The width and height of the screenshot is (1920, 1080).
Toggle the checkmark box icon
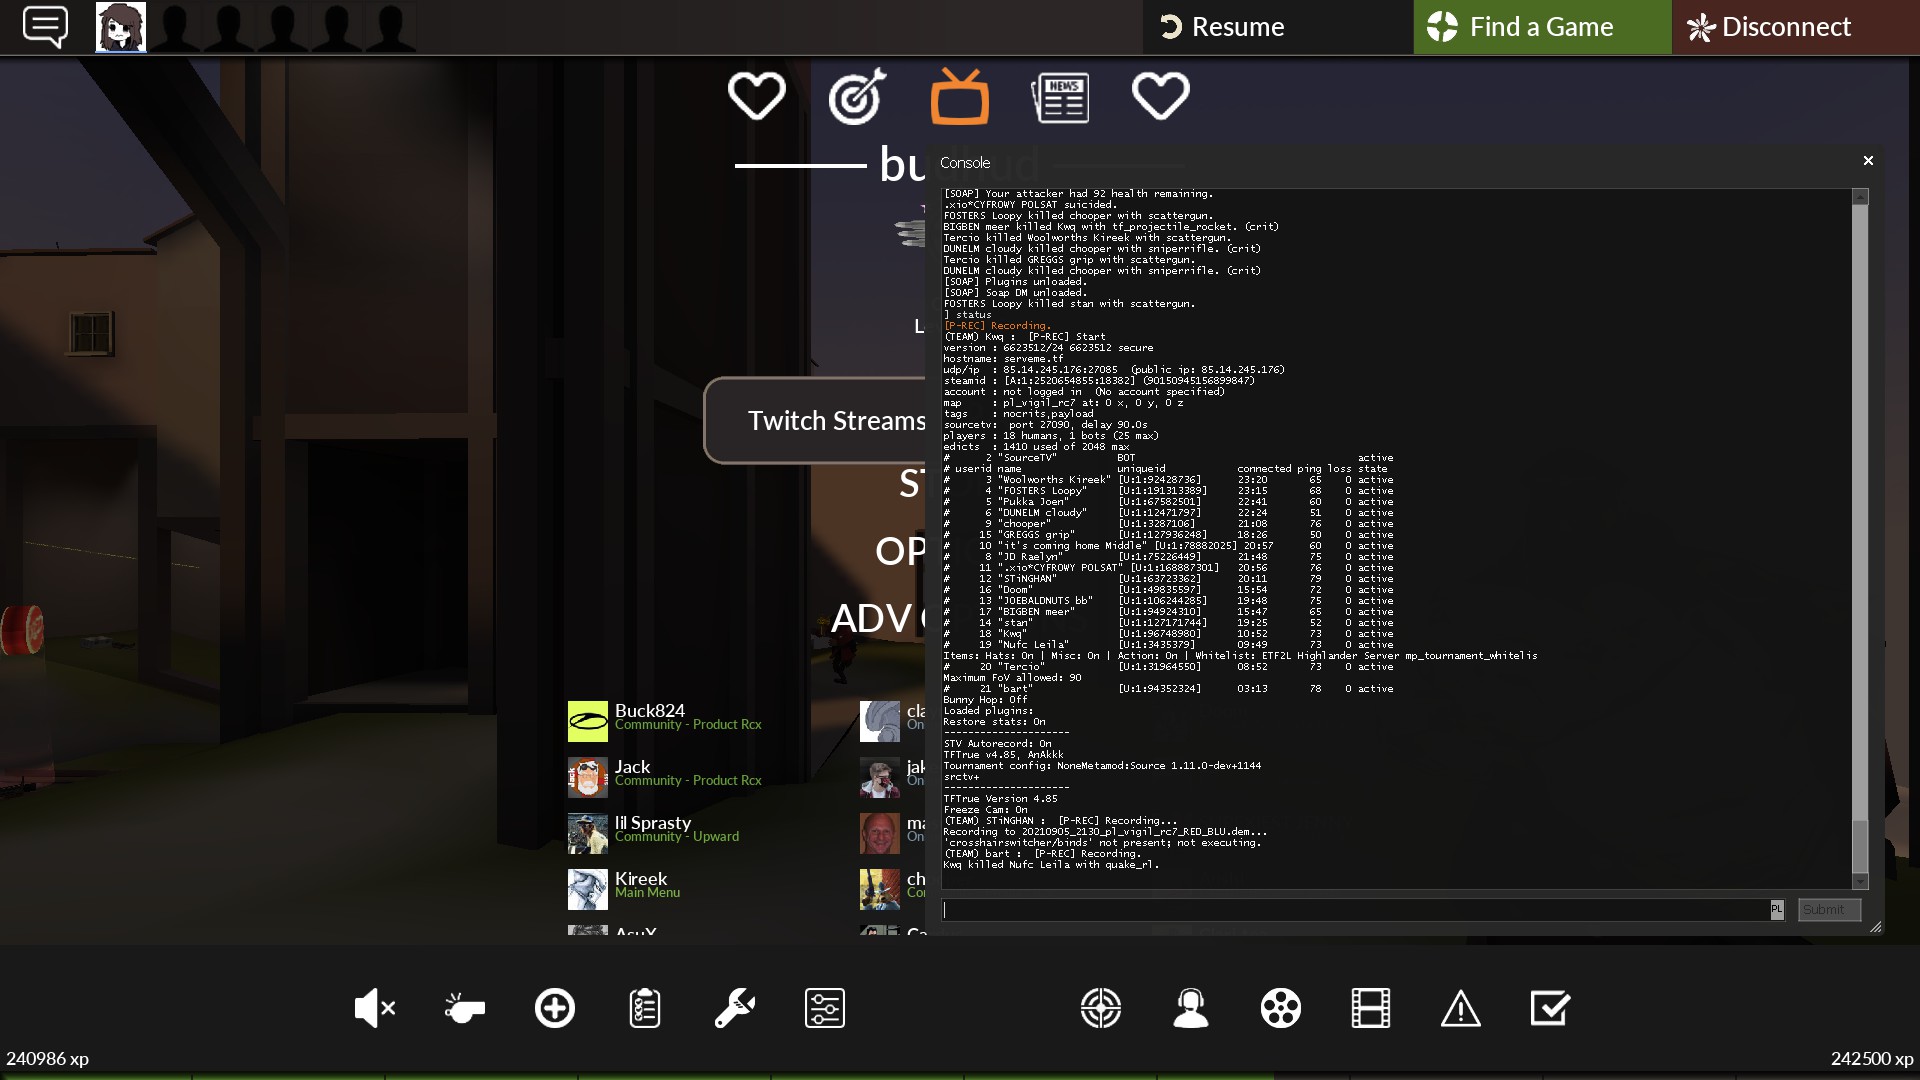pos(1550,1008)
